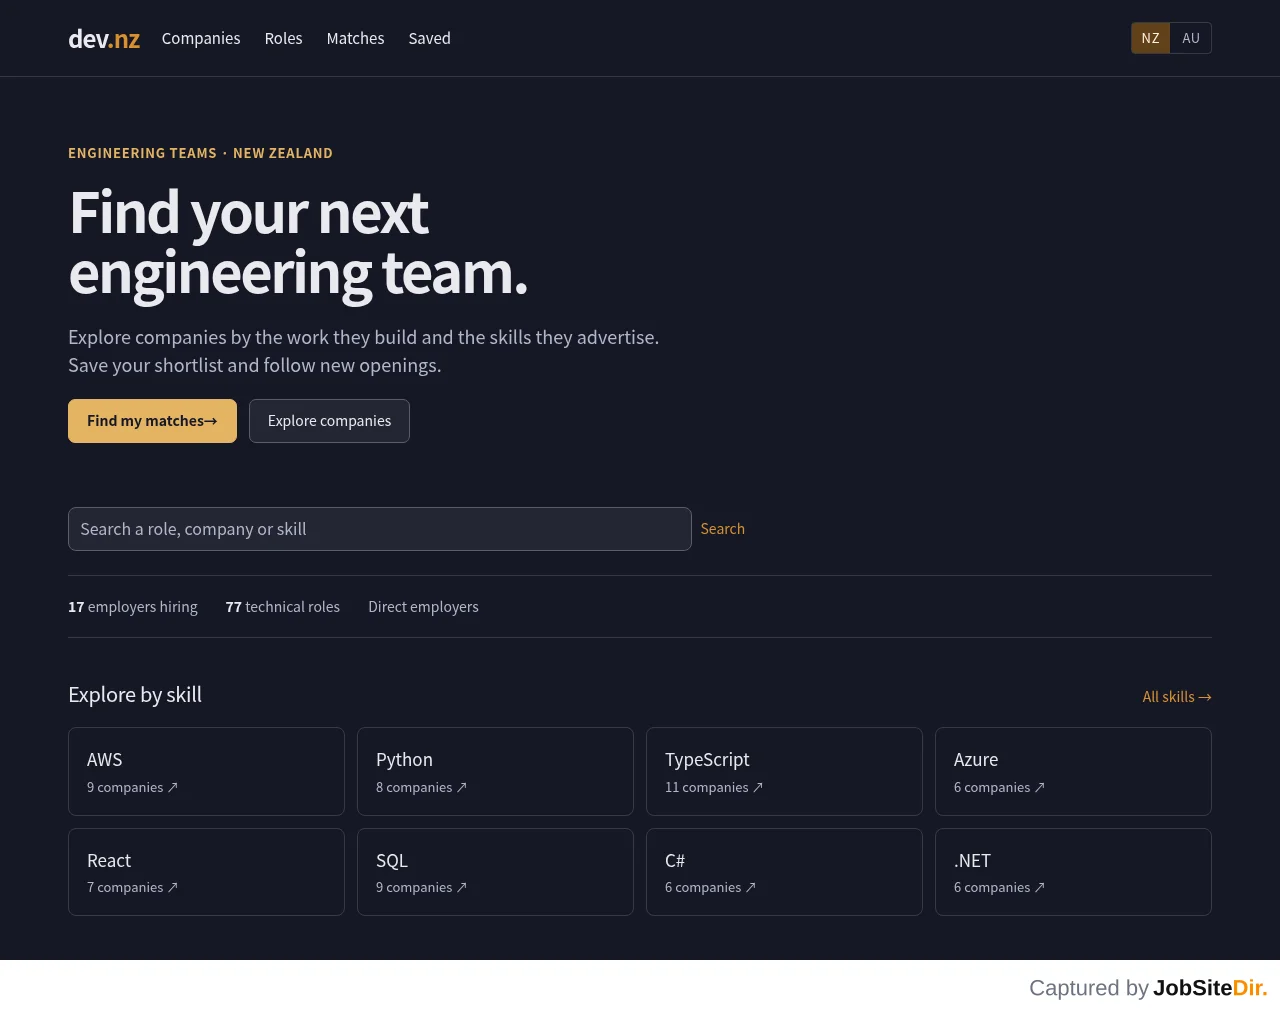
Task: Browse the React skill card
Action: (206, 872)
